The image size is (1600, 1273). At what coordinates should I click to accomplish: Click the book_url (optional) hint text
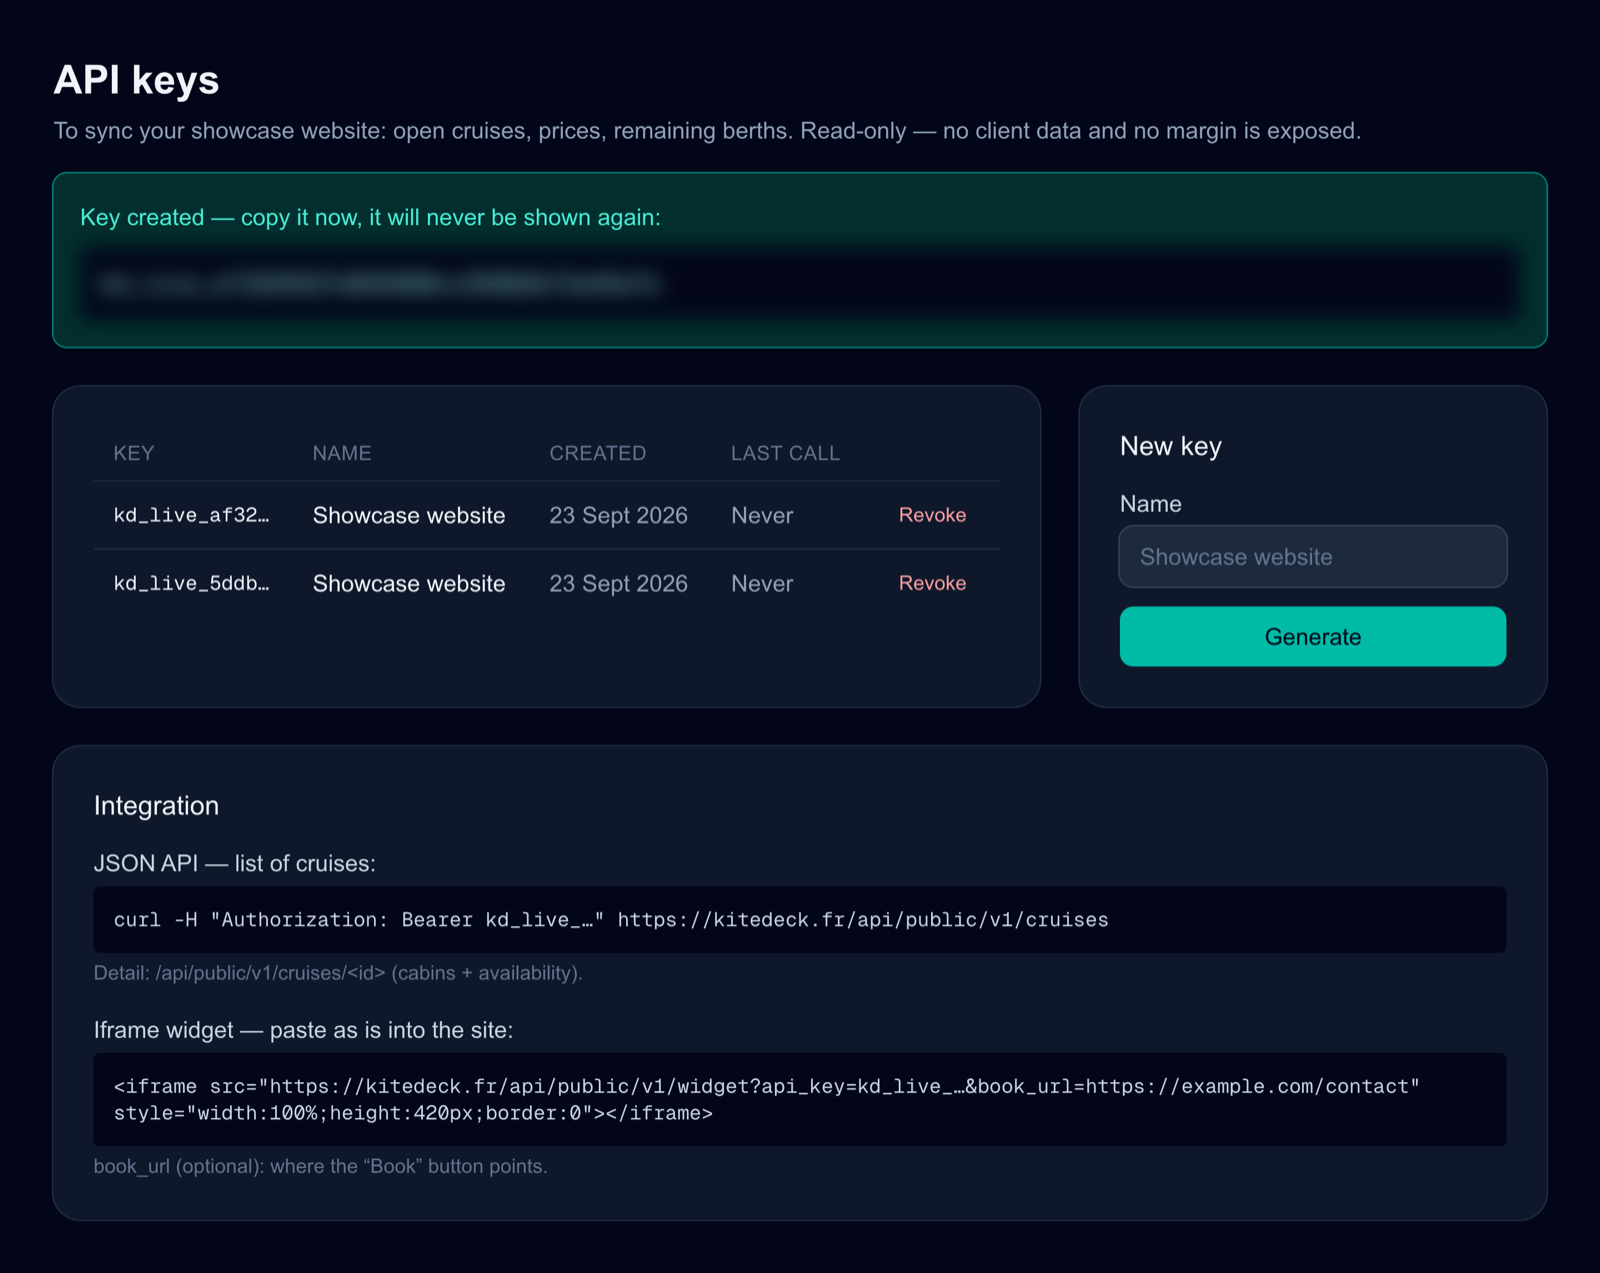pos(320,1166)
